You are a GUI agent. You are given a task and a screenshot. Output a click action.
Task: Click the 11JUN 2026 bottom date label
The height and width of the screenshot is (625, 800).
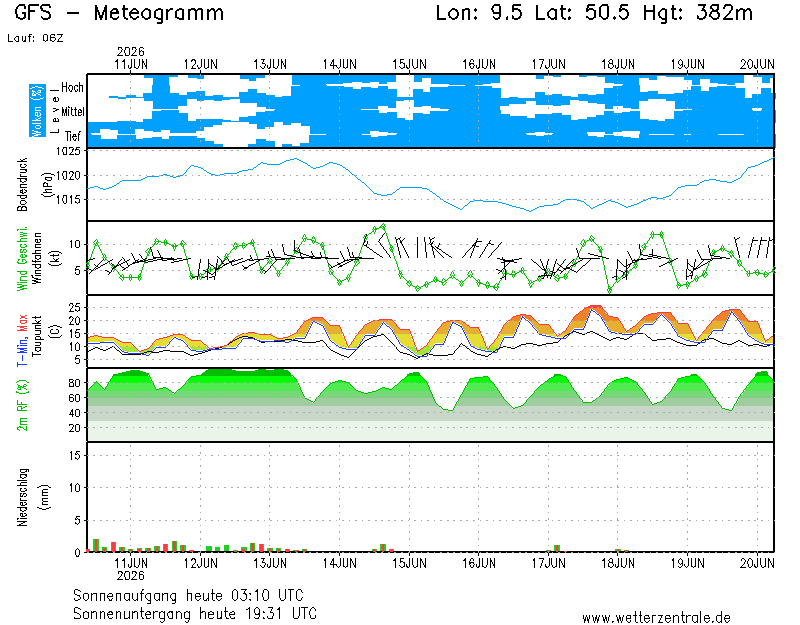click(131, 569)
